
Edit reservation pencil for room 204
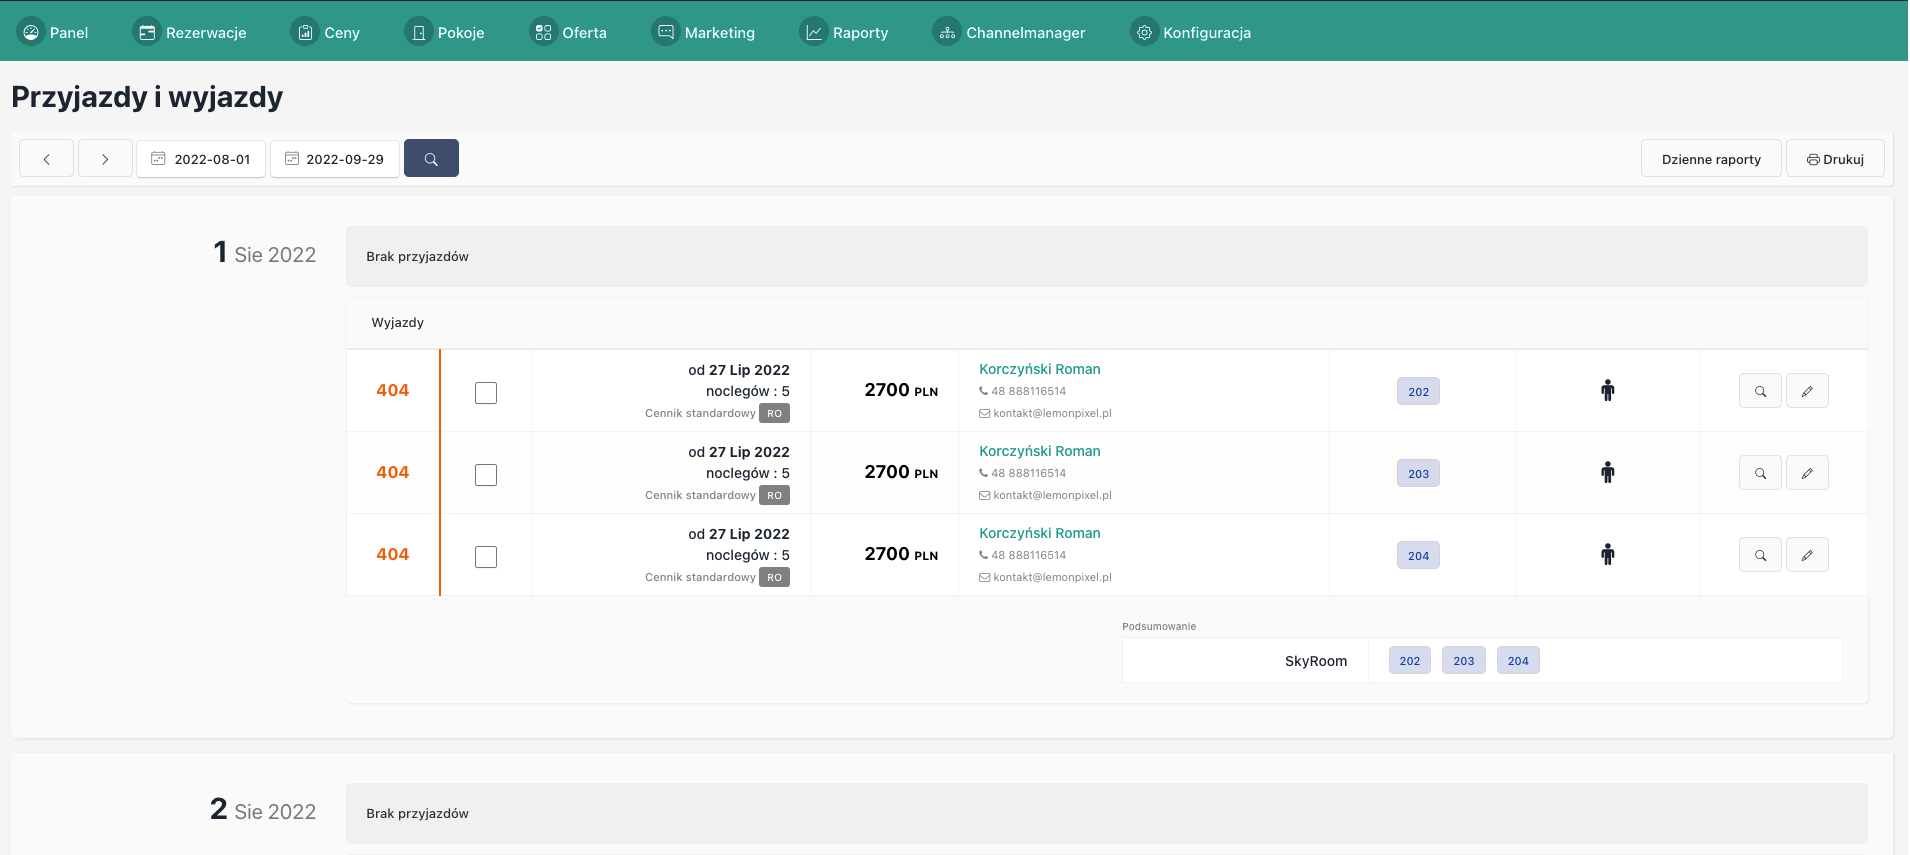coord(1807,555)
